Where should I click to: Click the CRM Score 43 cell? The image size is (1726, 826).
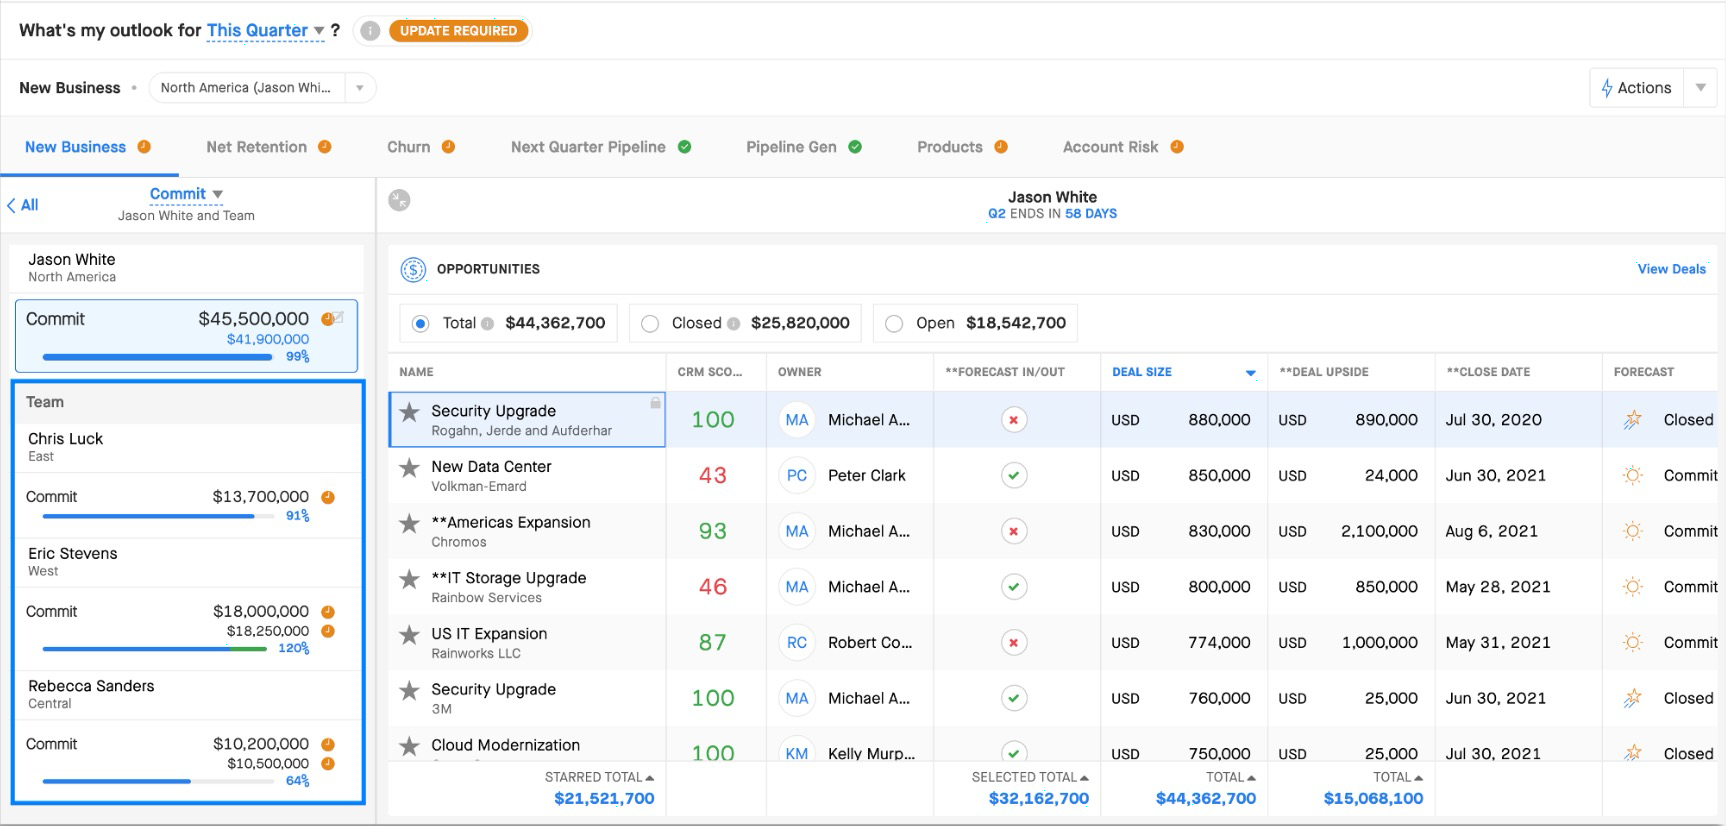click(713, 476)
